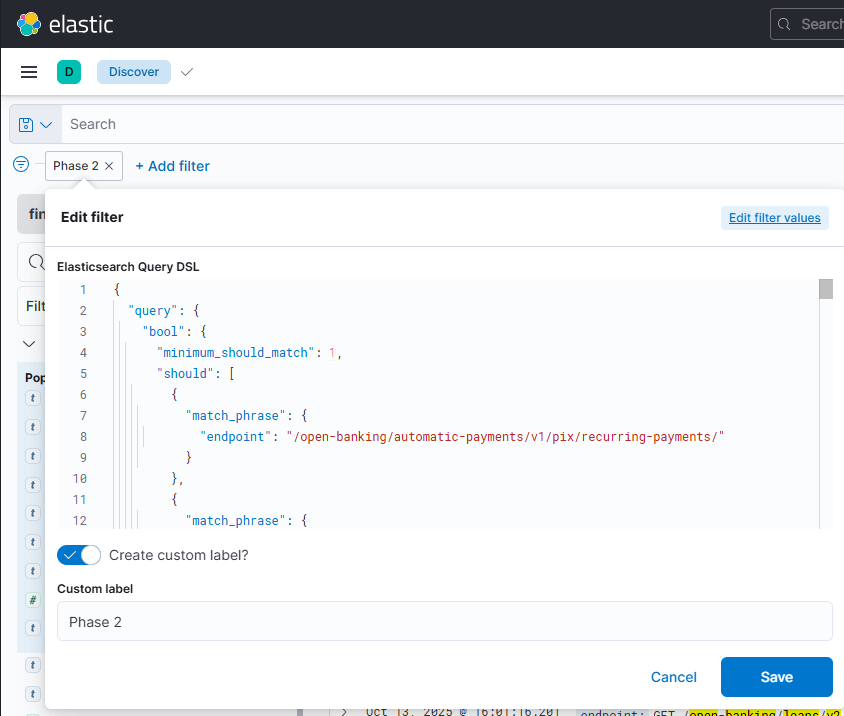Open the saved query menu icon
Screen dimensions: 844x716
(x=35, y=124)
